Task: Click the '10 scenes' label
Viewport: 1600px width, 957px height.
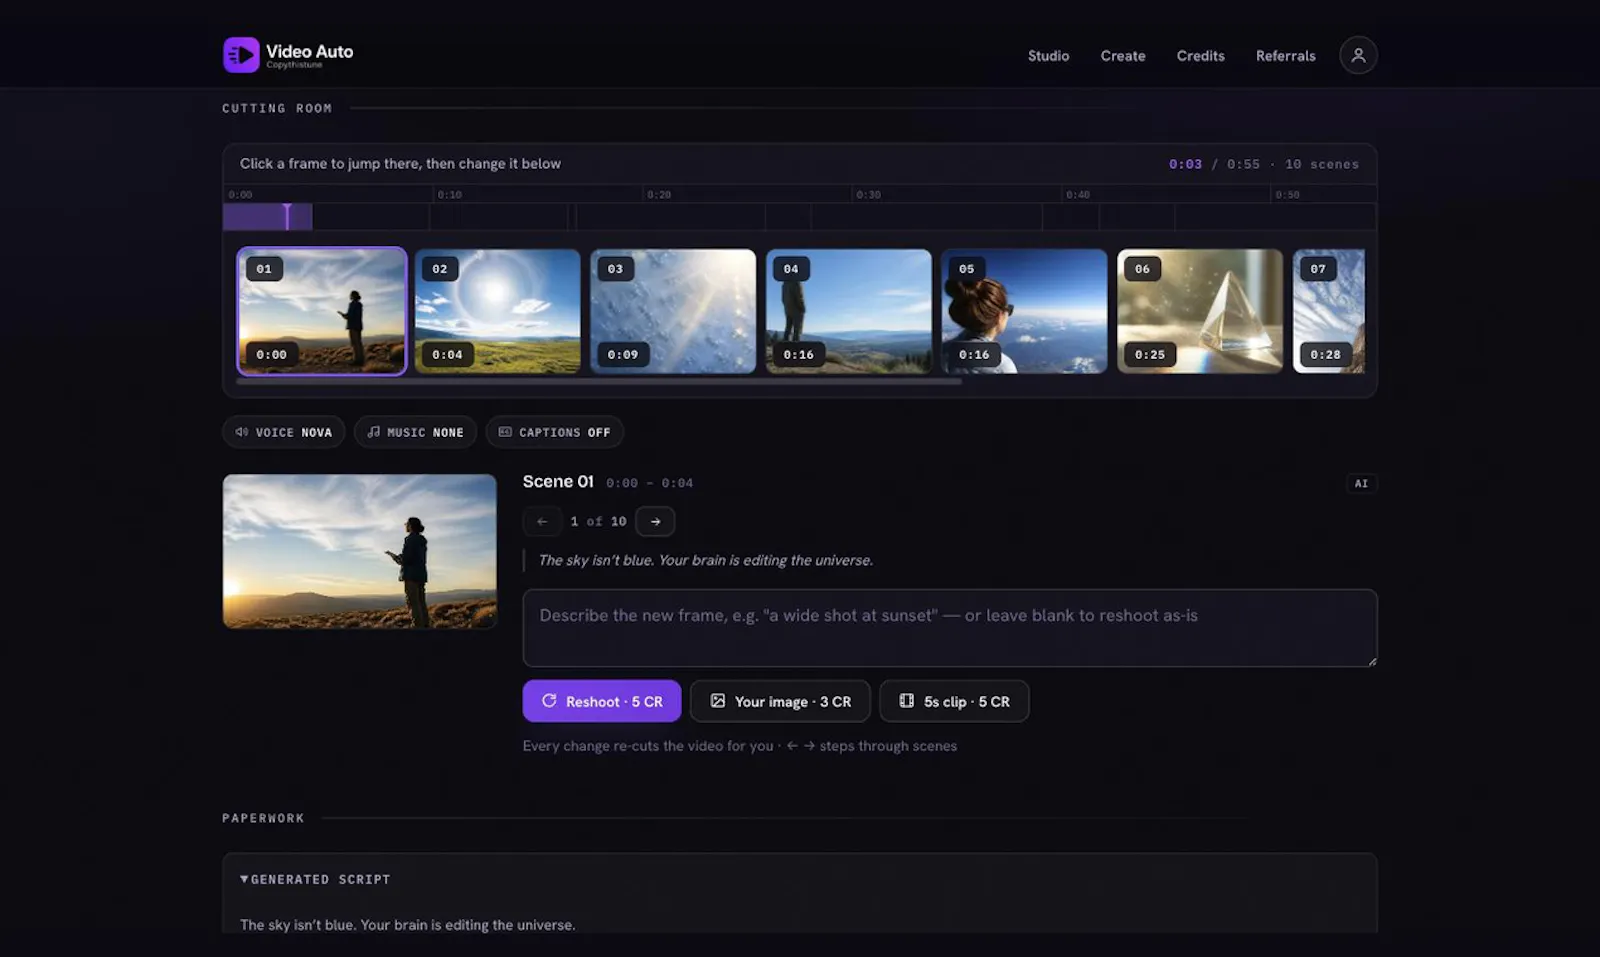Action: pos(1322,164)
